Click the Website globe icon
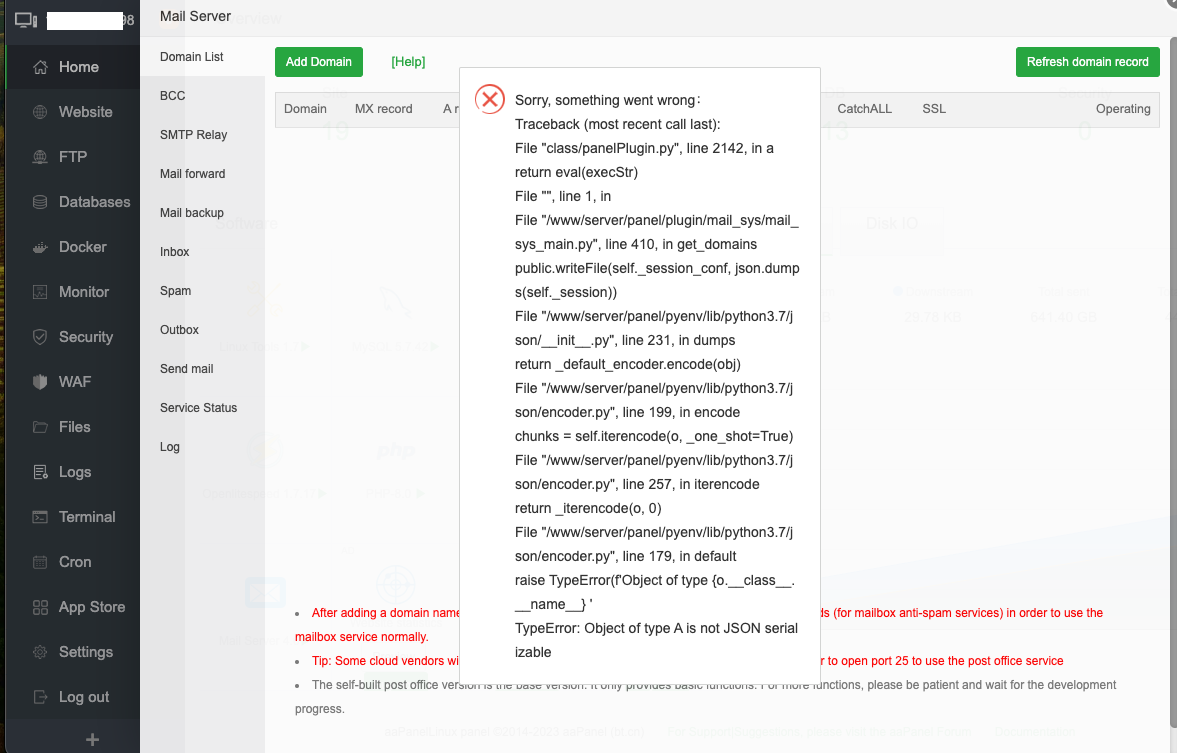The height and width of the screenshot is (753, 1177). point(40,112)
